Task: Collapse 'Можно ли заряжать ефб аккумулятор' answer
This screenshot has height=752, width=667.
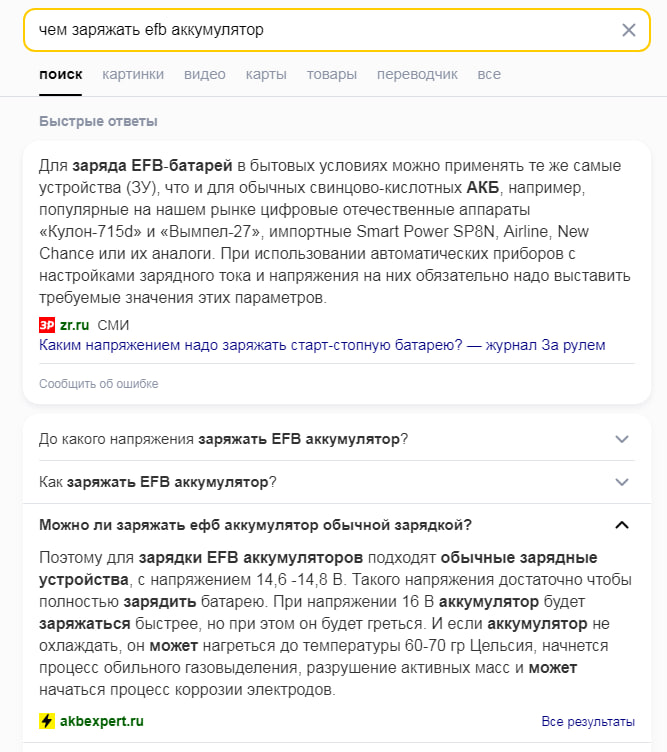Action: pos(622,525)
